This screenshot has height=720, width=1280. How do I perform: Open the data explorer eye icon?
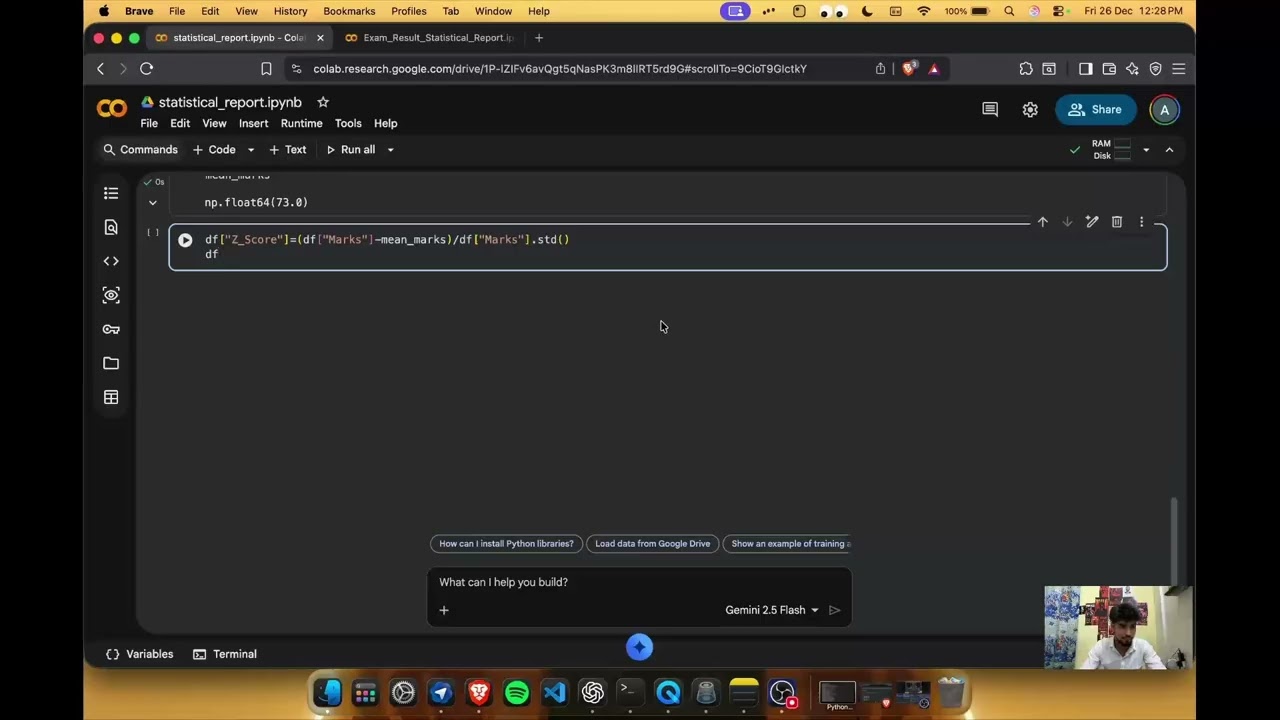pos(111,295)
